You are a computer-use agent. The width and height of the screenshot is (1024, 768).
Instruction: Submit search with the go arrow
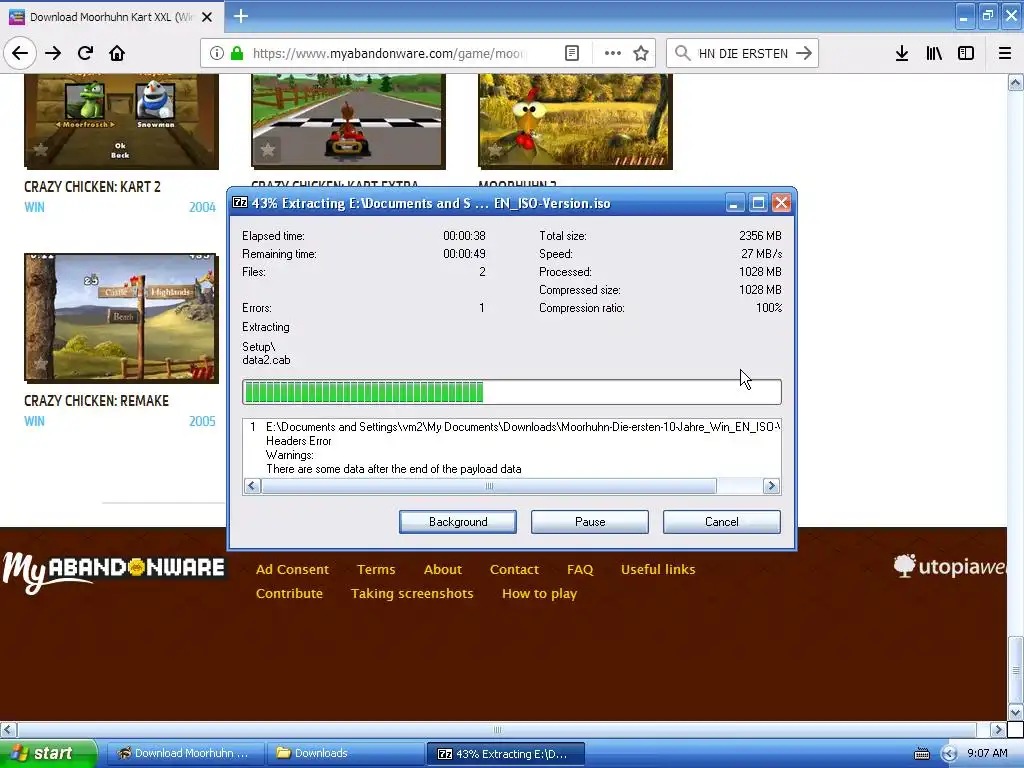804,54
